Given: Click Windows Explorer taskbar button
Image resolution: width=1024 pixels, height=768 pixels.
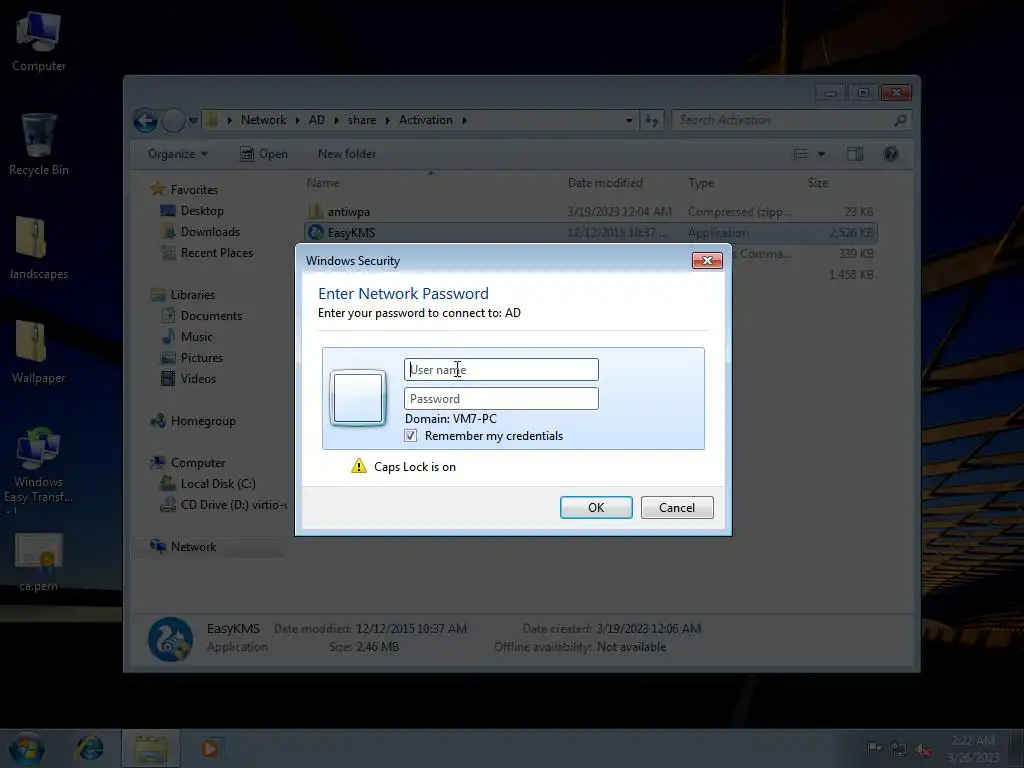Looking at the screenshot, I should point(151,748).
